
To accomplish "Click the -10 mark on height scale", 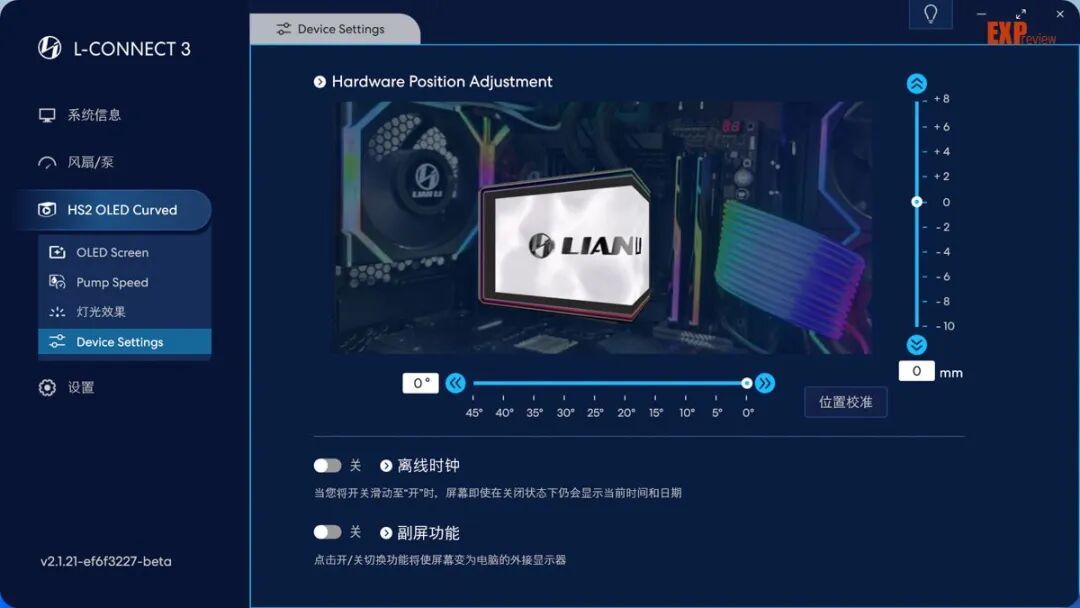I will pos(945,326).
